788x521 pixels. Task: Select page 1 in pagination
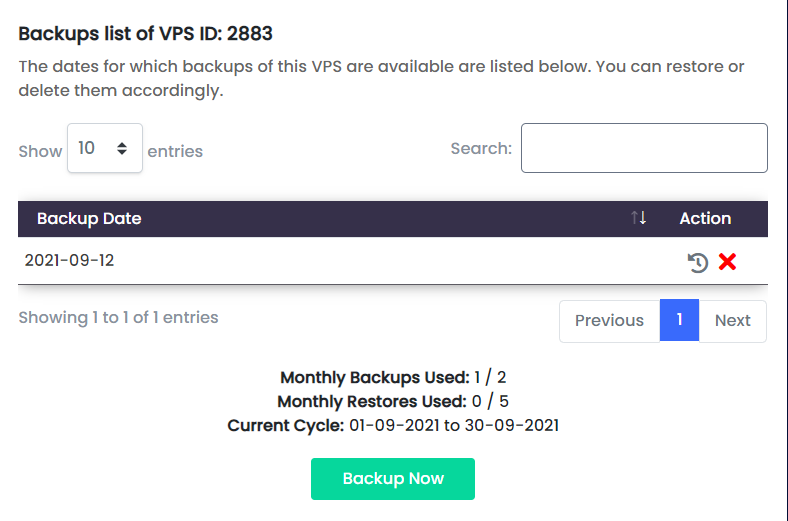679,320
